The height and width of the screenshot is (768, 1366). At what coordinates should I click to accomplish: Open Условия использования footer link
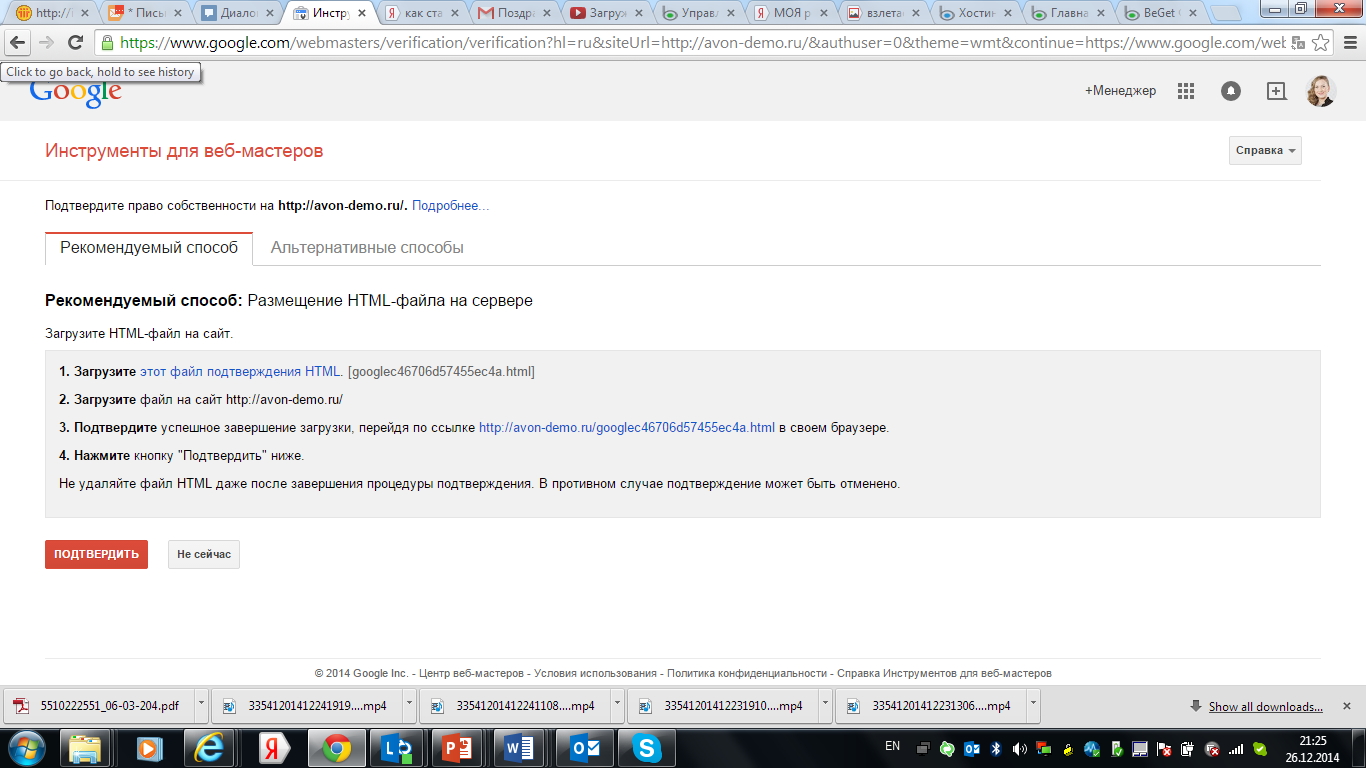click(x=595, y=674)
